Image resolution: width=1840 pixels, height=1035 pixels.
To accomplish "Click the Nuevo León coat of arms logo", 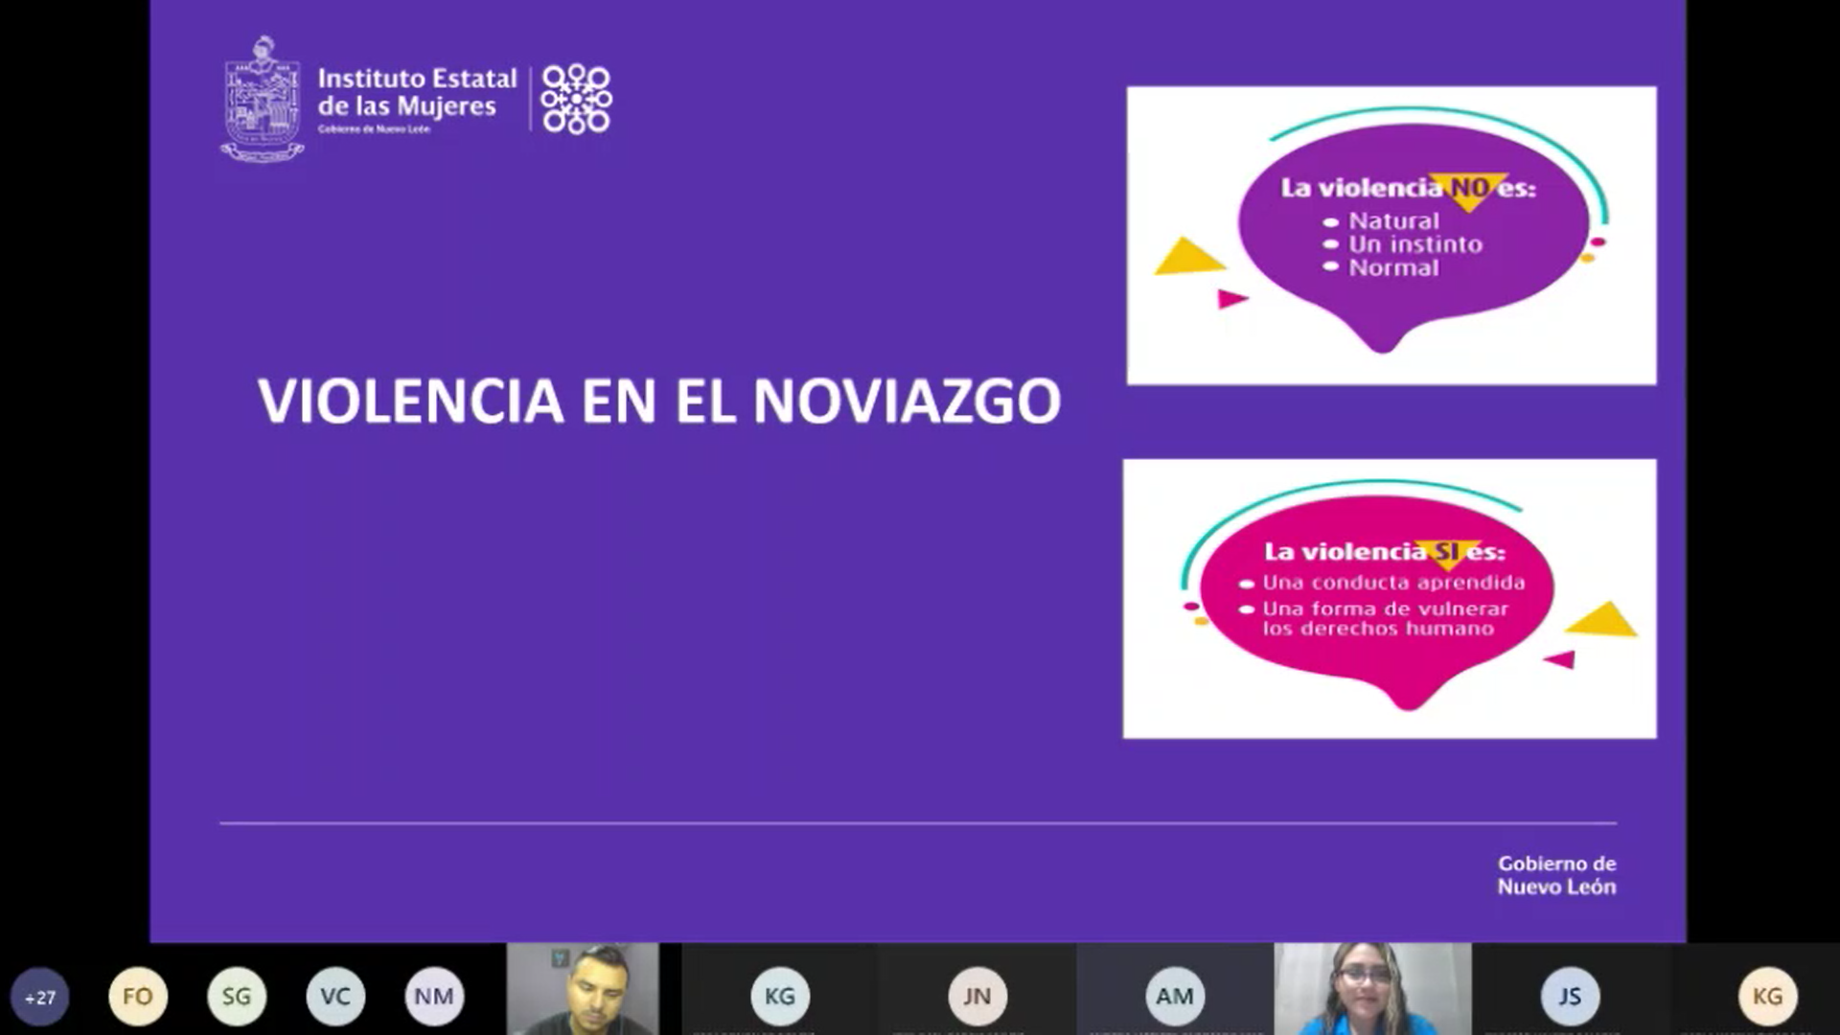I will 262,99.
